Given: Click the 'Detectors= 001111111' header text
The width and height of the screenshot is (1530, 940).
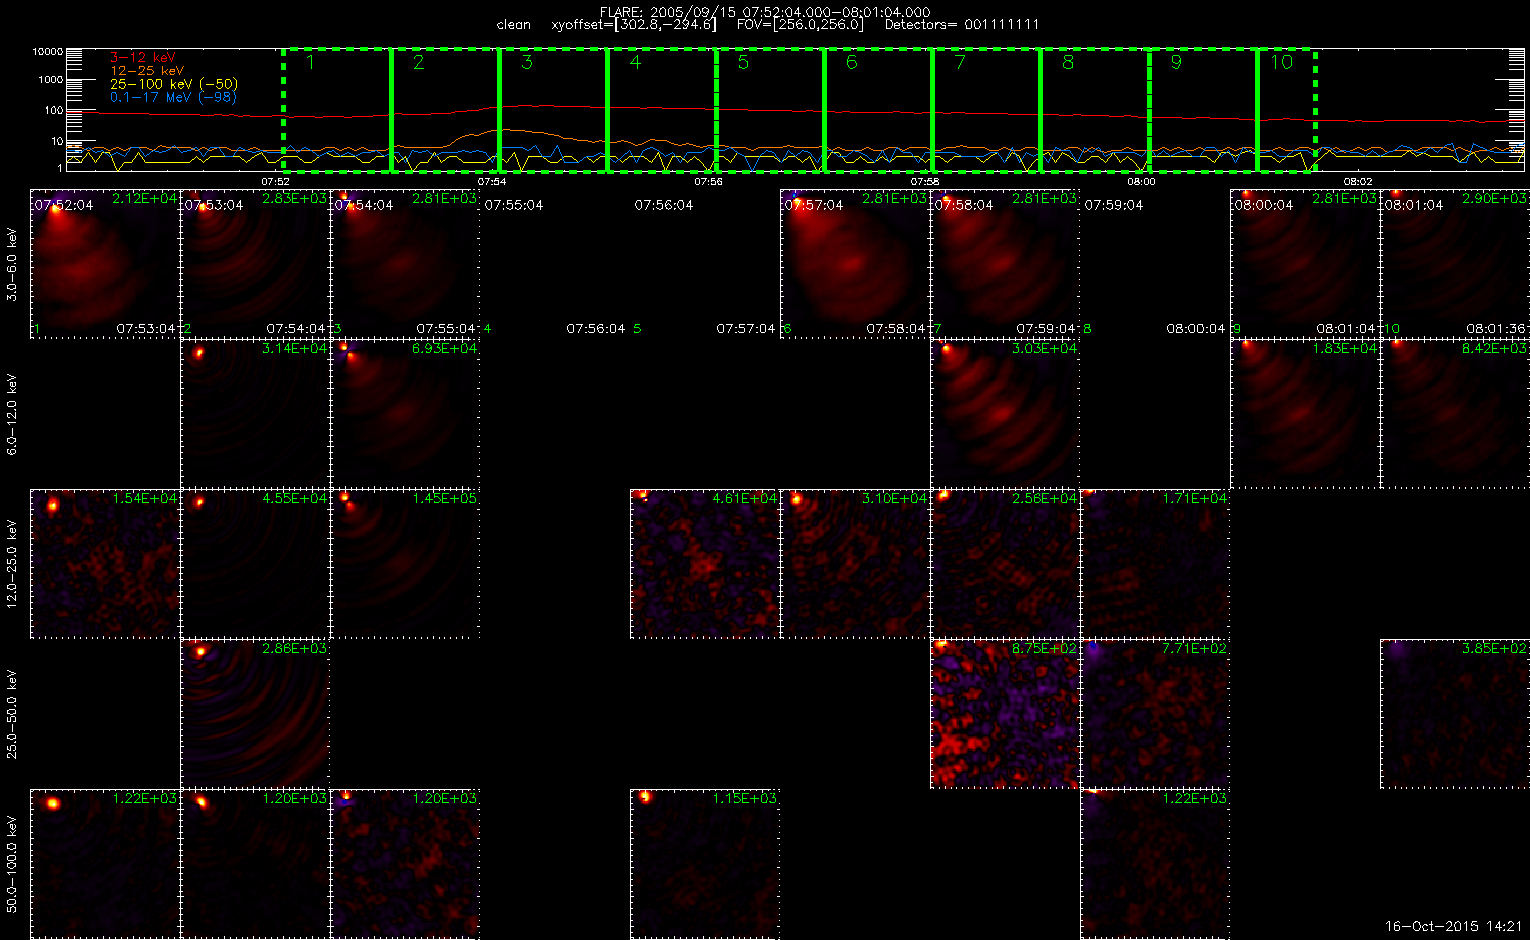Looking at the screenshot, I should [962, 24].
